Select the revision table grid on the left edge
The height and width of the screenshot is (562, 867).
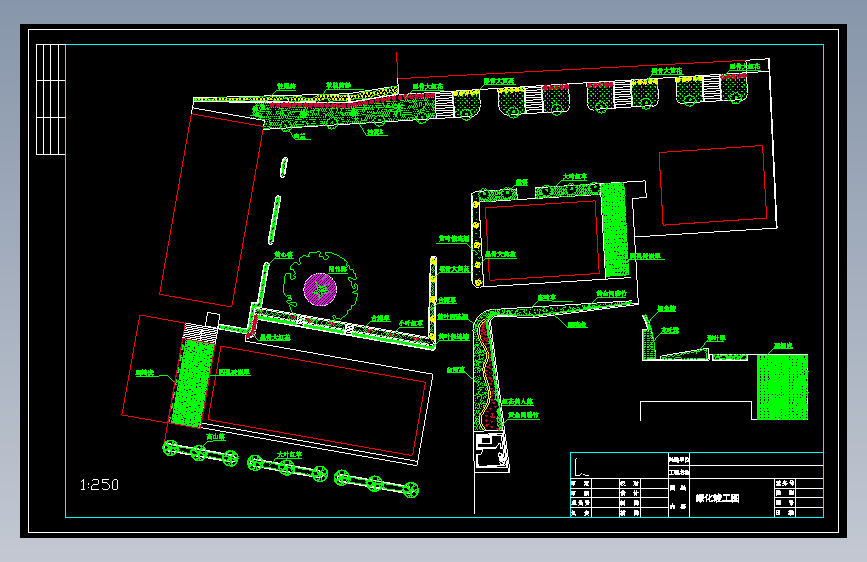(x=51, y=100)
